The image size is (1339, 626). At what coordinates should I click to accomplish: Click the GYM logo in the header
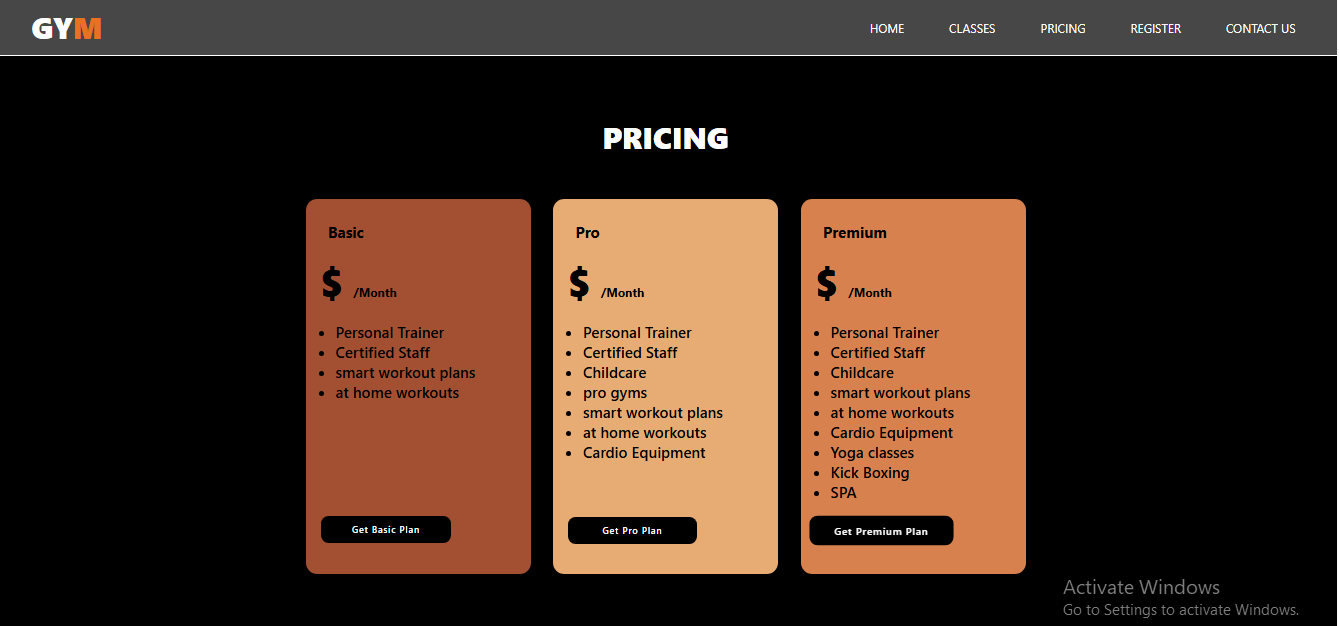point(67,29)
